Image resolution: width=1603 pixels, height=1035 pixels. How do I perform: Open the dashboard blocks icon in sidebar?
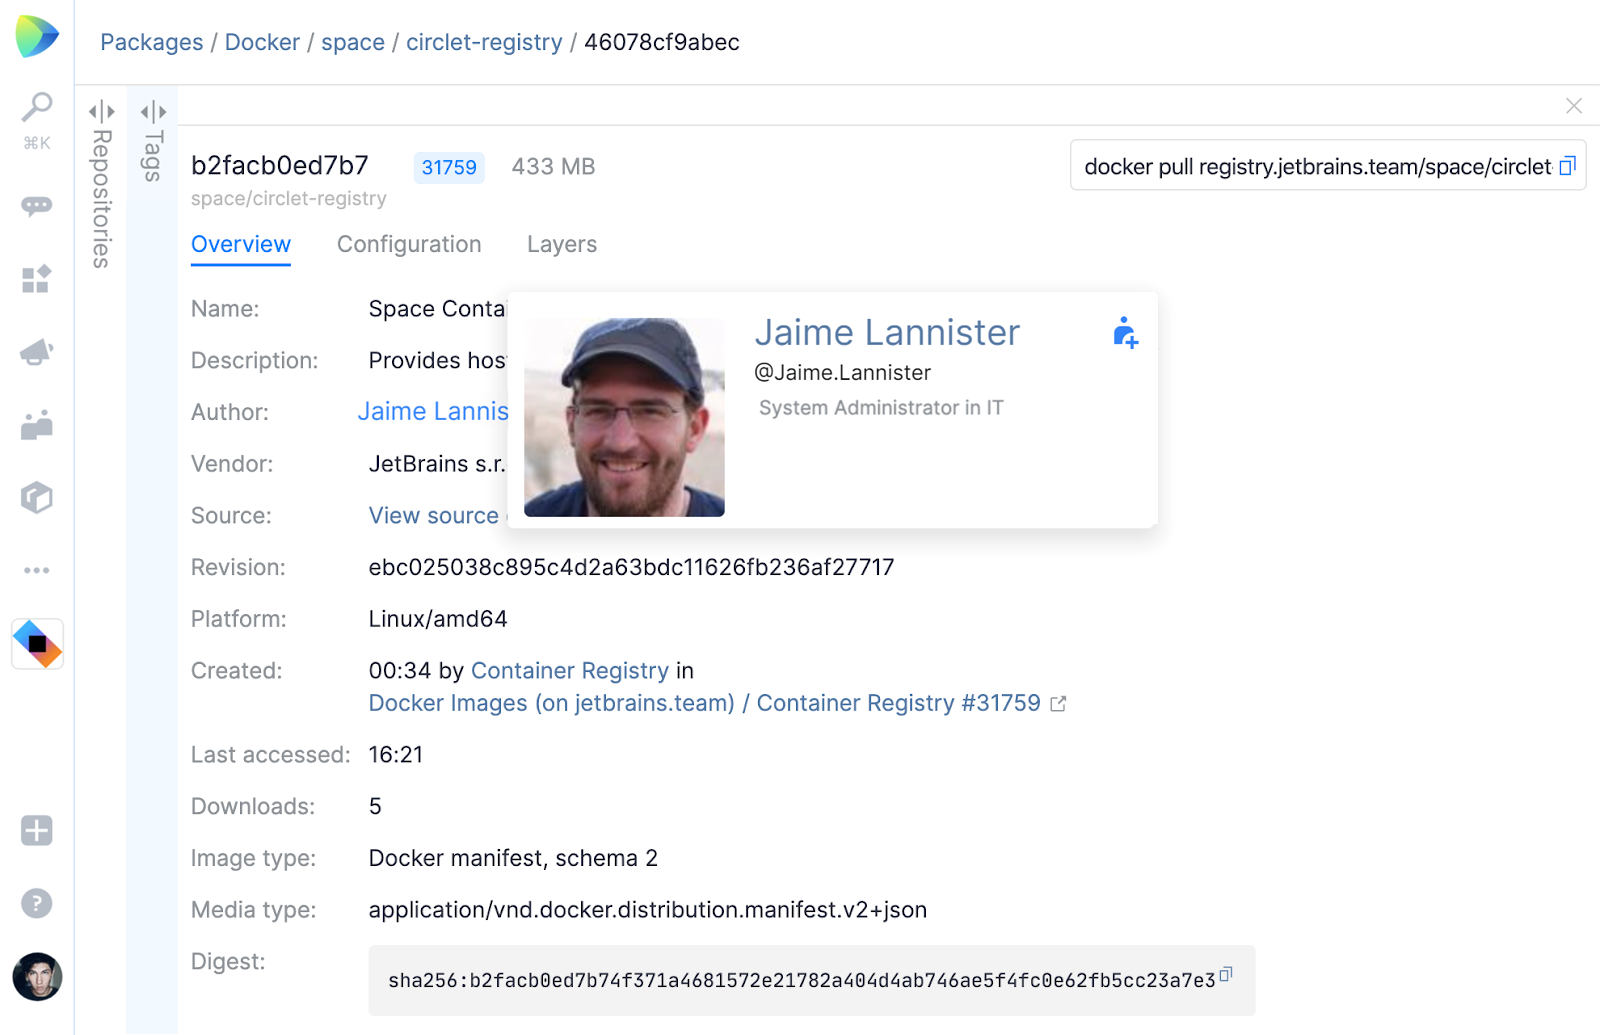tap(37, 279)
